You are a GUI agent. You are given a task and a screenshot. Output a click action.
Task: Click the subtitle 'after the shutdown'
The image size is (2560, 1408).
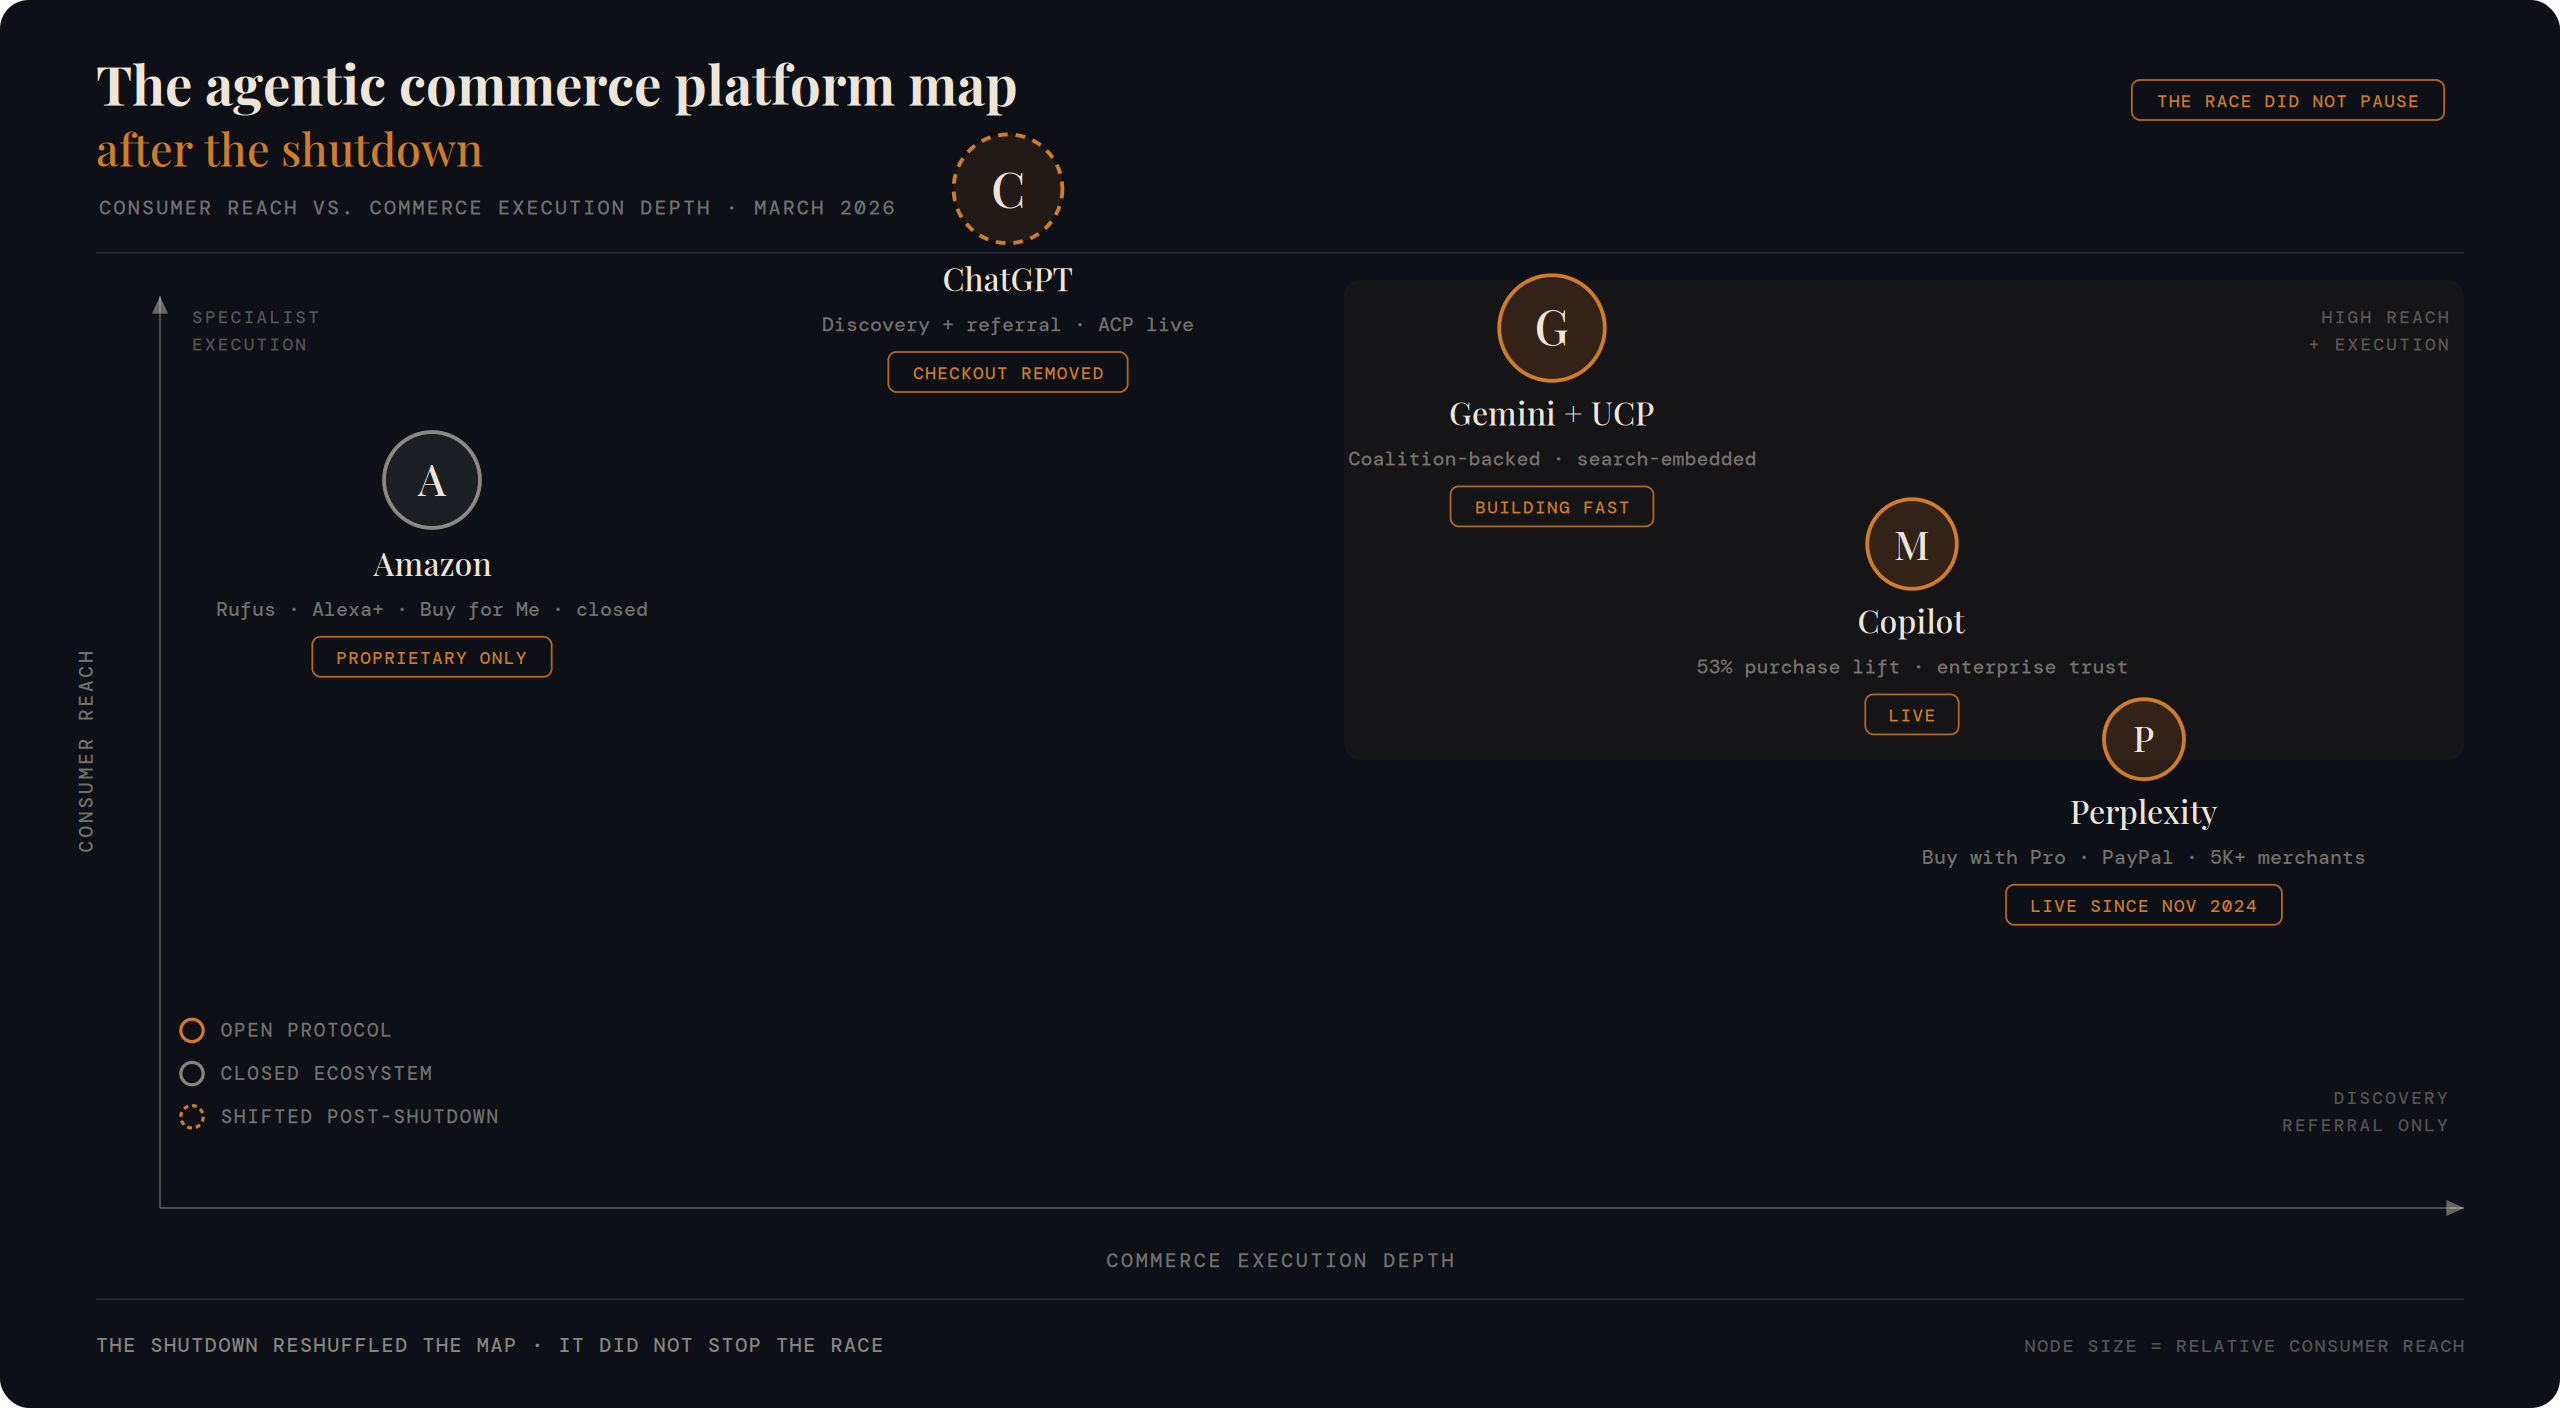pos(289,151)
